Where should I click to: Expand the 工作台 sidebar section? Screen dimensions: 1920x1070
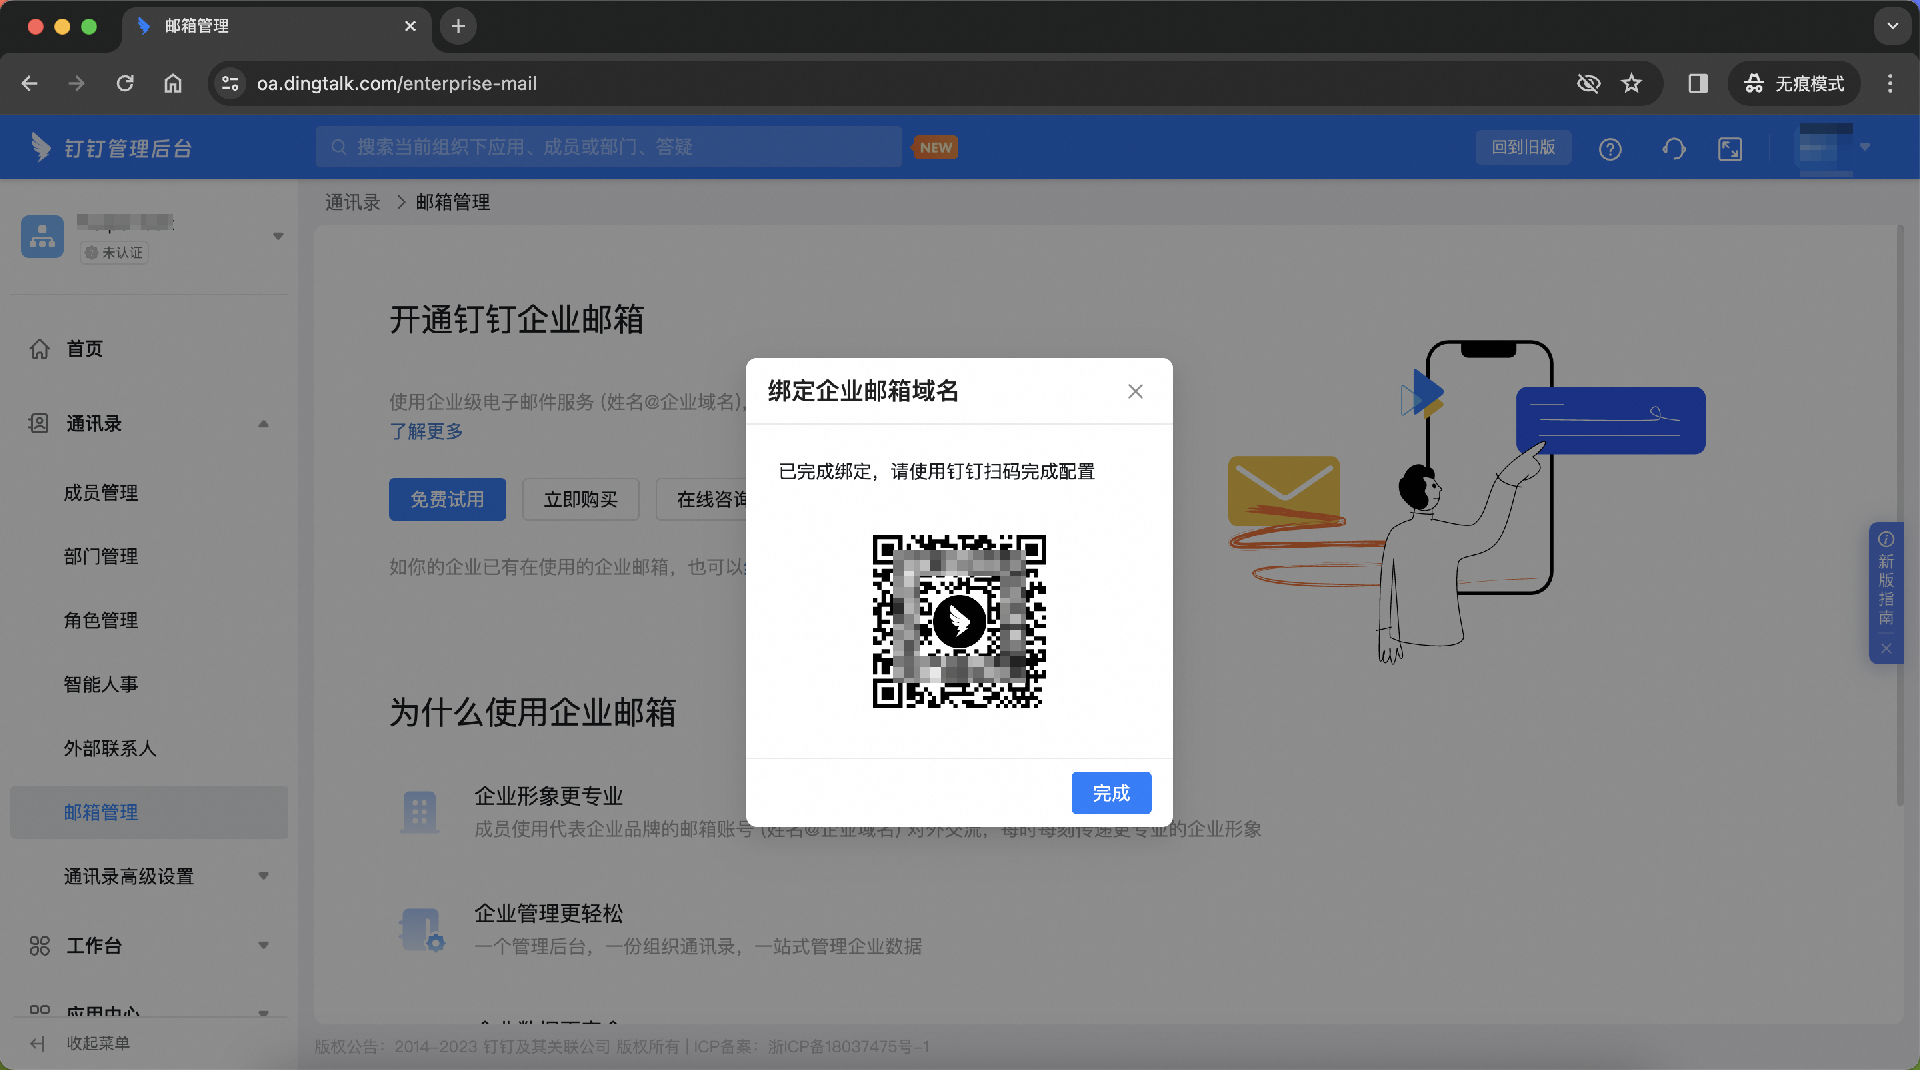(264, 945)
